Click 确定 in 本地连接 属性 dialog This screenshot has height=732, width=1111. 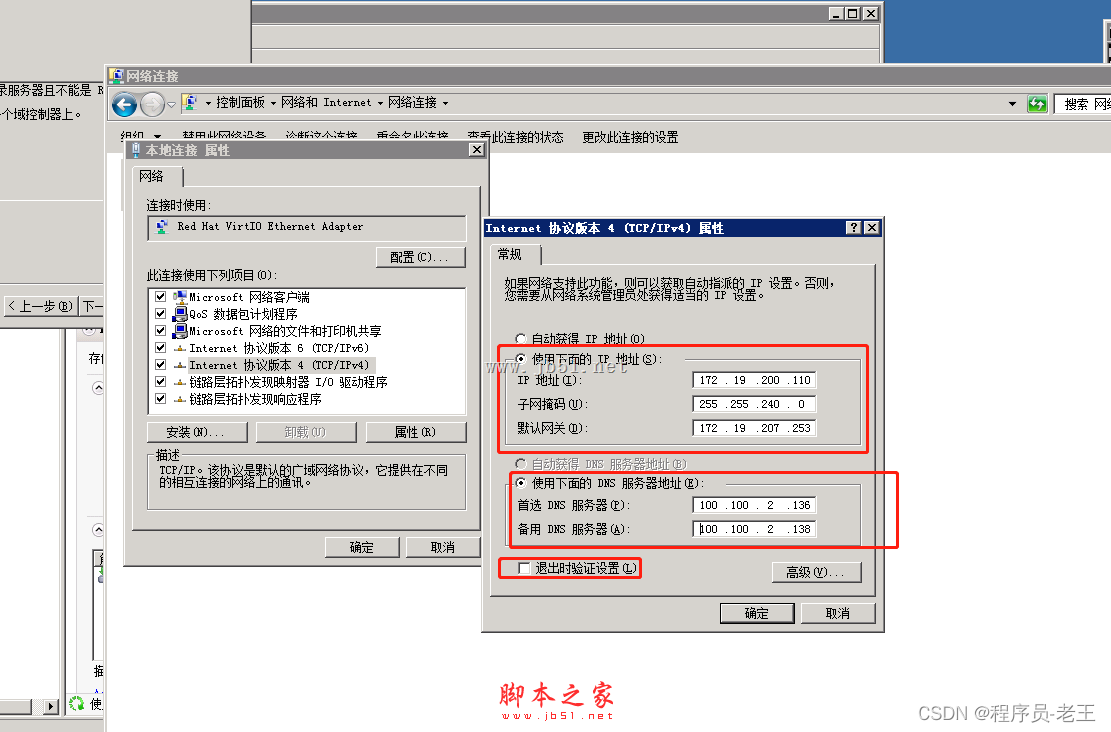point(362,548)
